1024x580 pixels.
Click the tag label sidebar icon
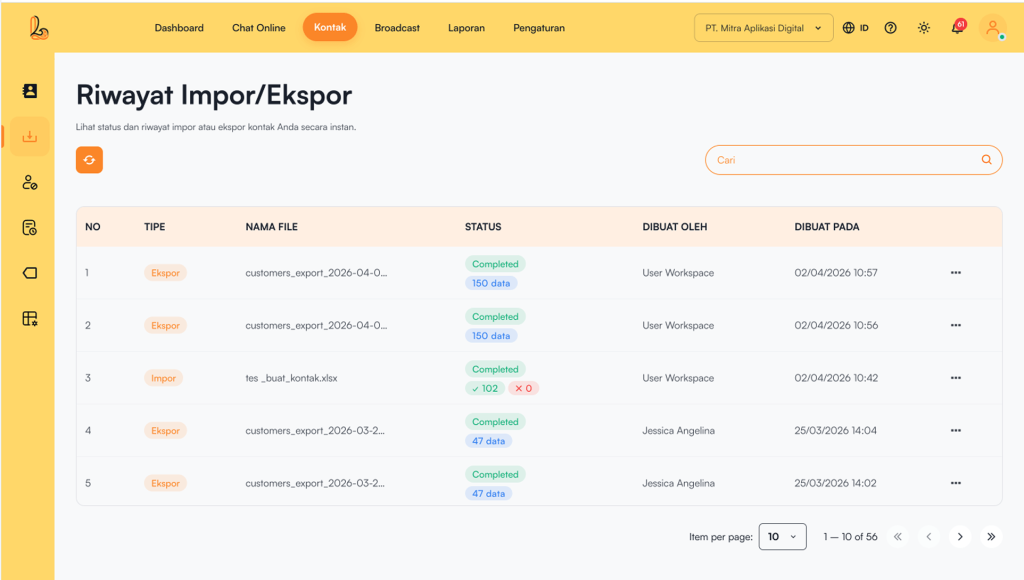29,273
